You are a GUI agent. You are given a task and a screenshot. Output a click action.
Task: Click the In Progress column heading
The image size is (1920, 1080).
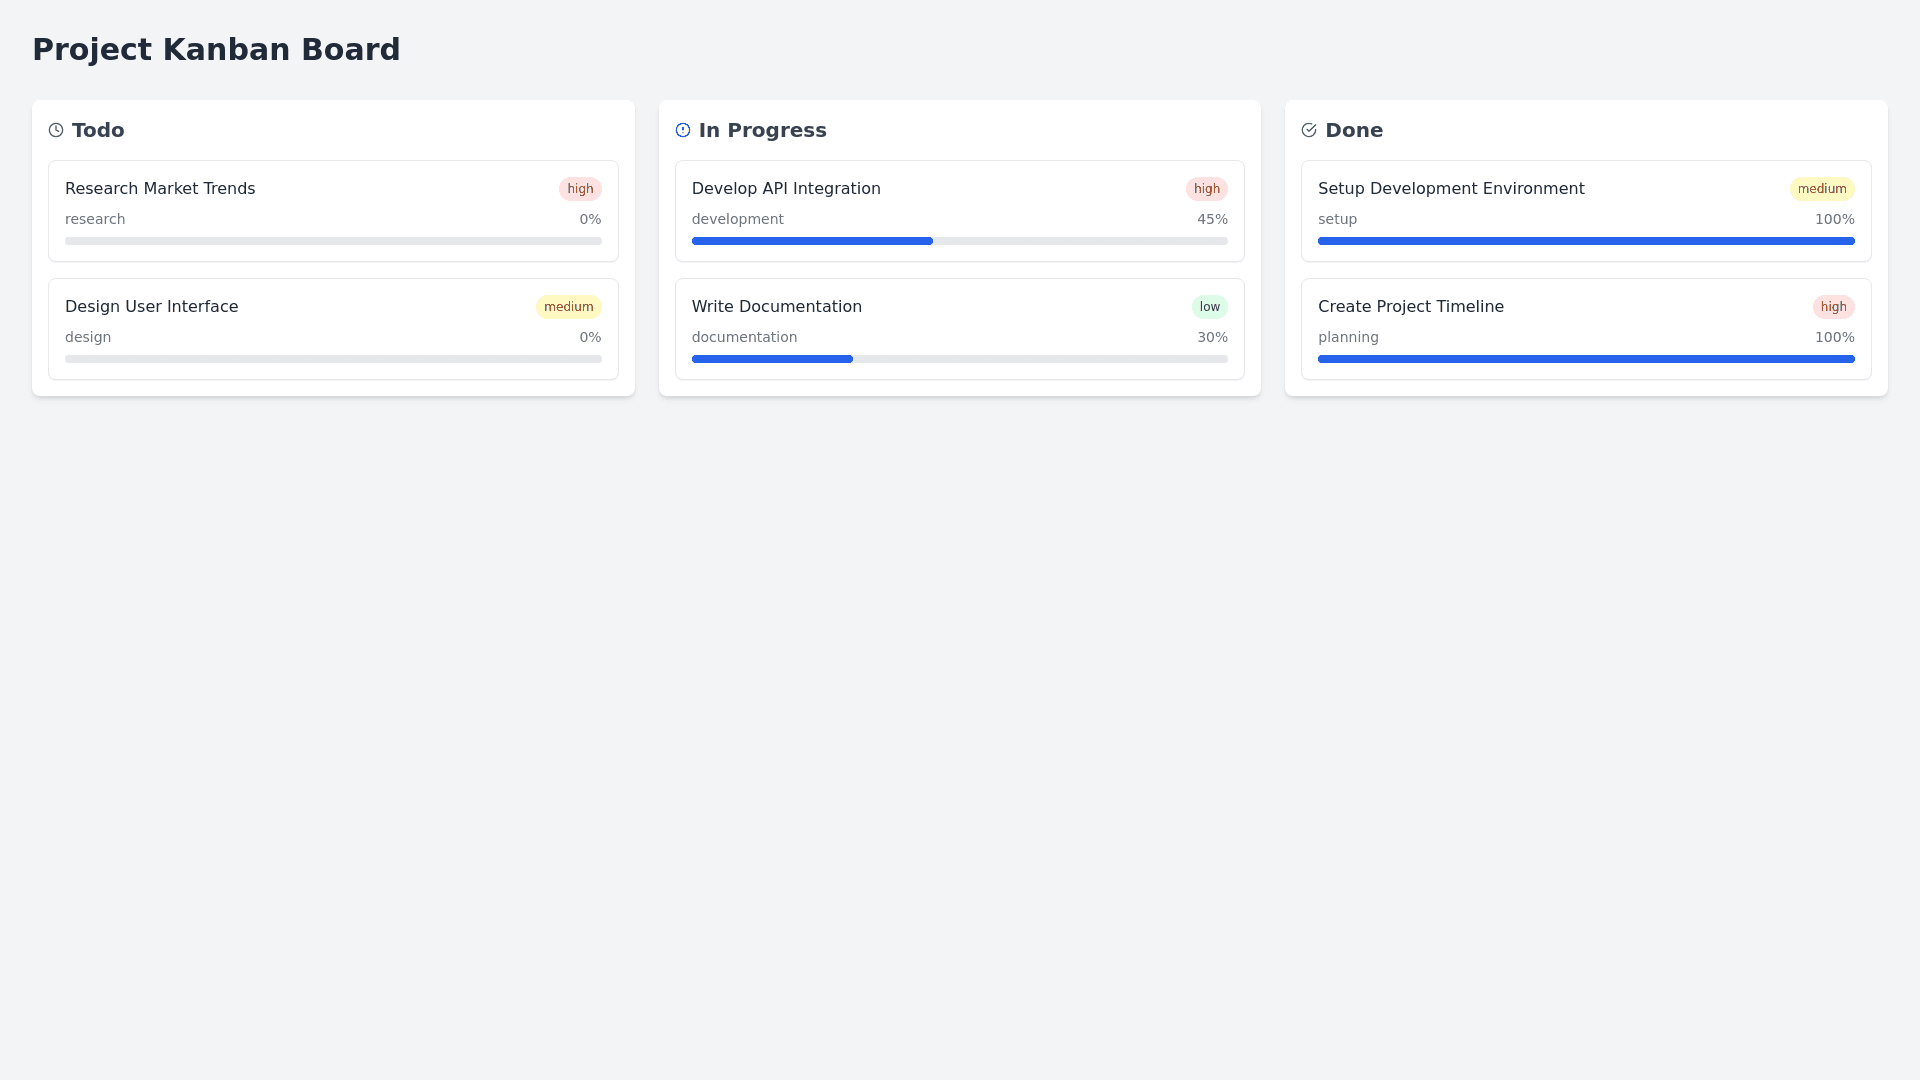(x=762, y=130)
